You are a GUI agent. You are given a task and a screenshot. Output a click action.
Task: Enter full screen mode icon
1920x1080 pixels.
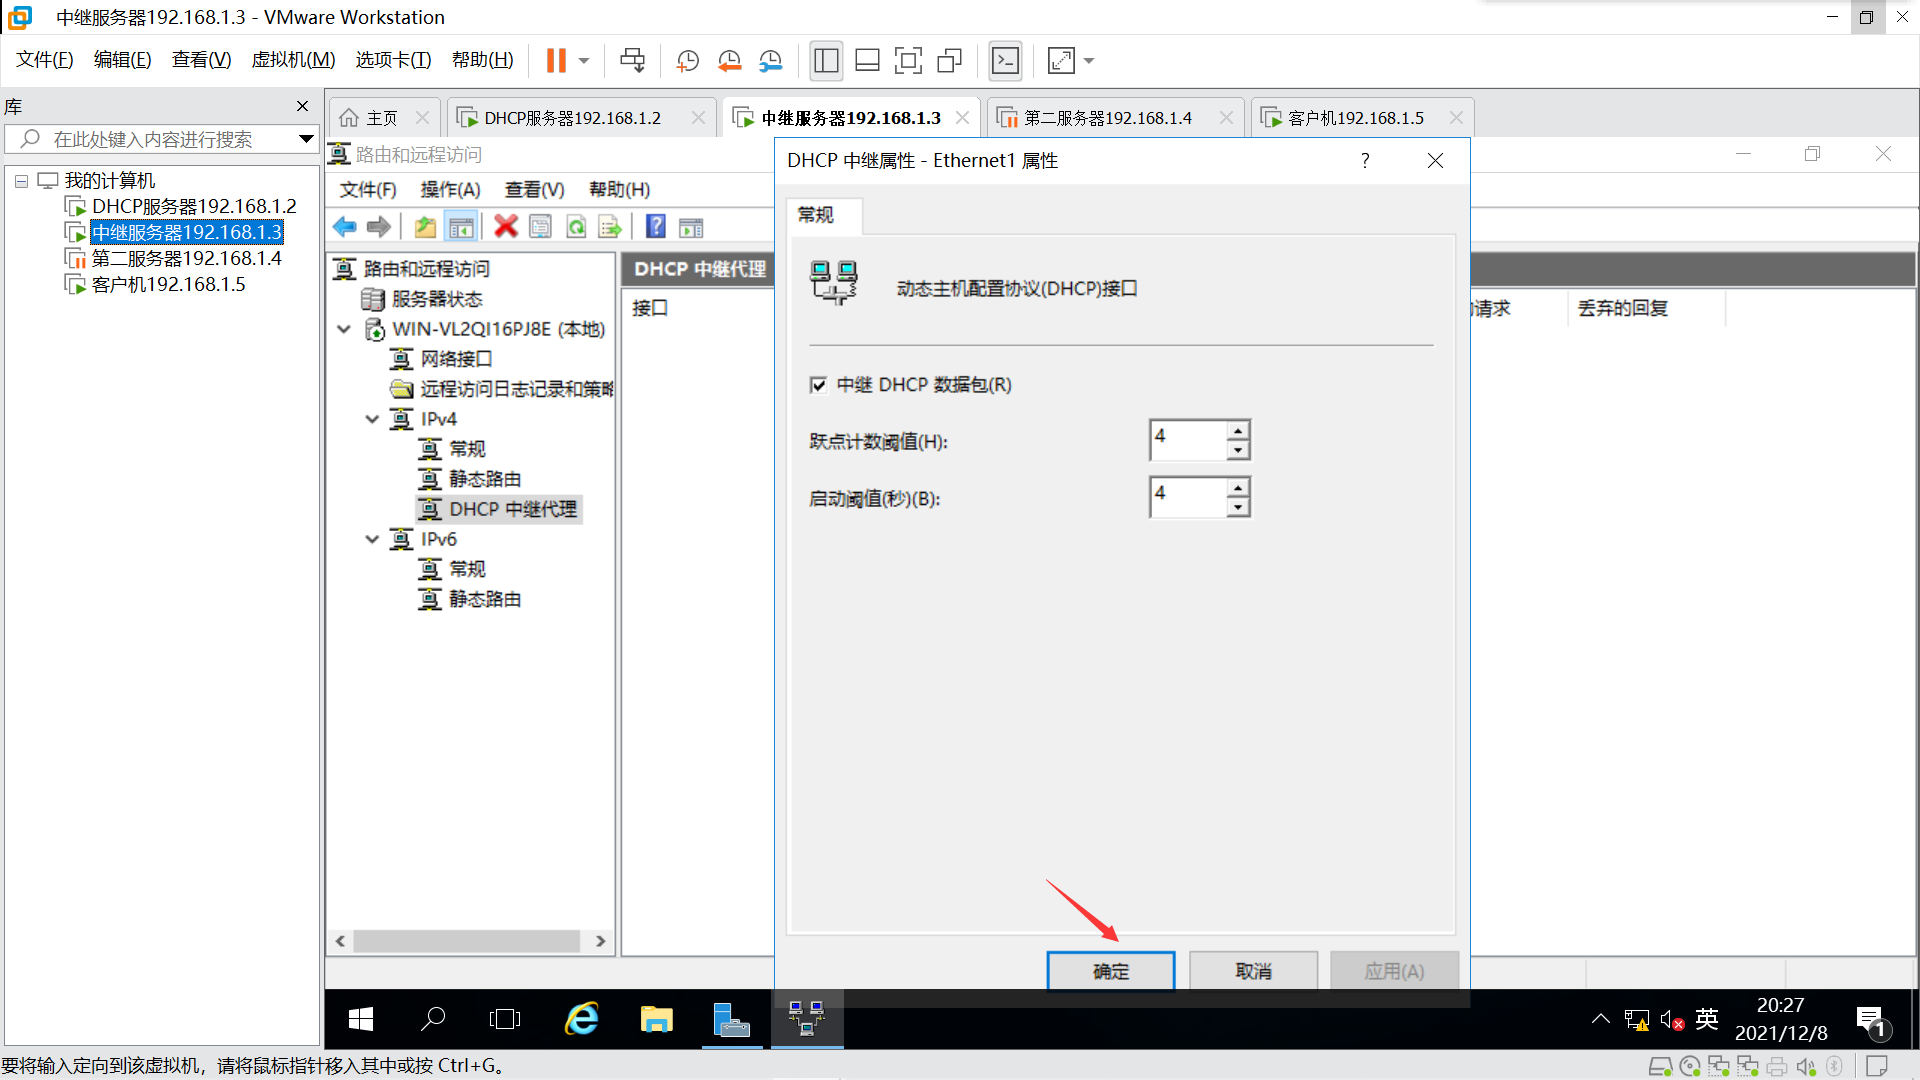908,61
